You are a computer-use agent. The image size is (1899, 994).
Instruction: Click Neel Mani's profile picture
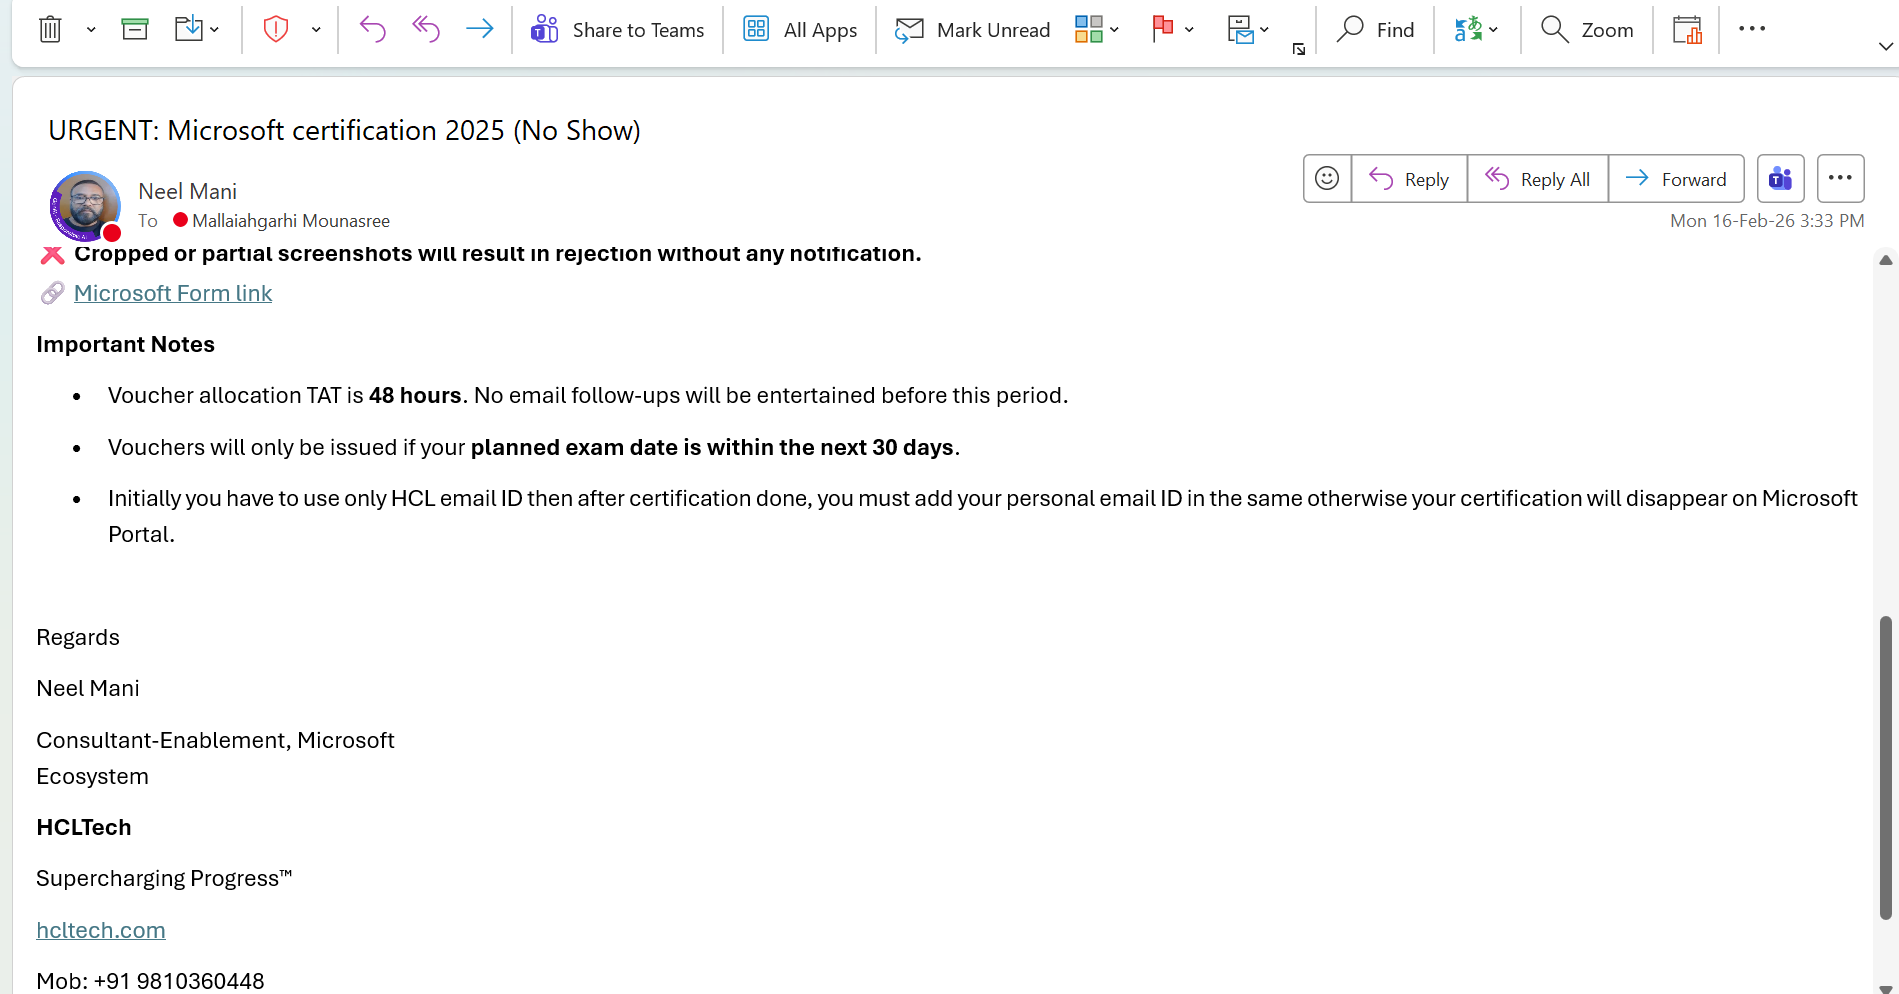[x=85, y=206]
